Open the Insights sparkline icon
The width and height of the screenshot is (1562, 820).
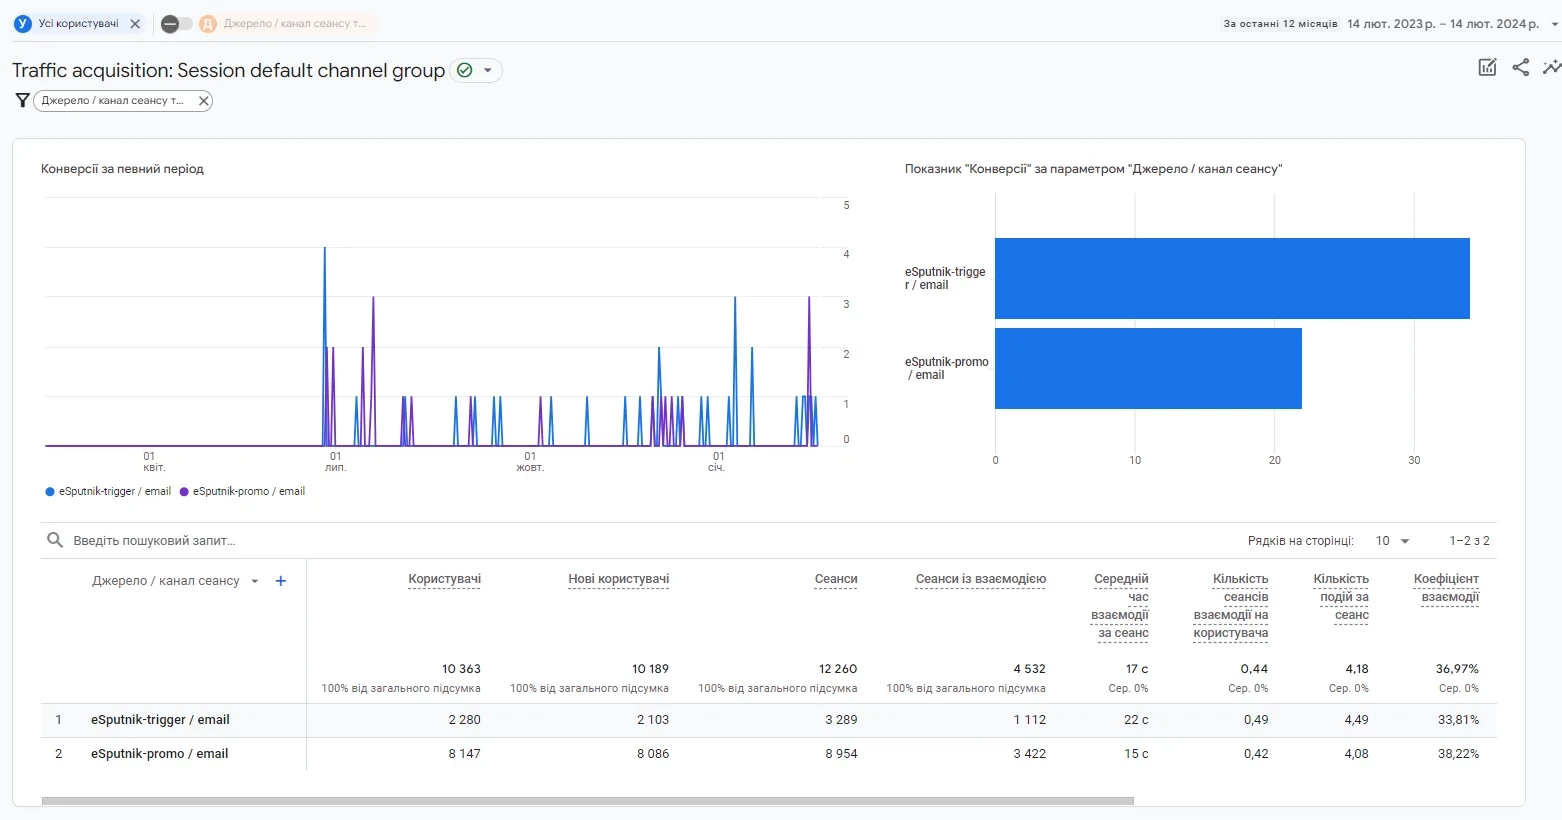[x=1550, y=67]
